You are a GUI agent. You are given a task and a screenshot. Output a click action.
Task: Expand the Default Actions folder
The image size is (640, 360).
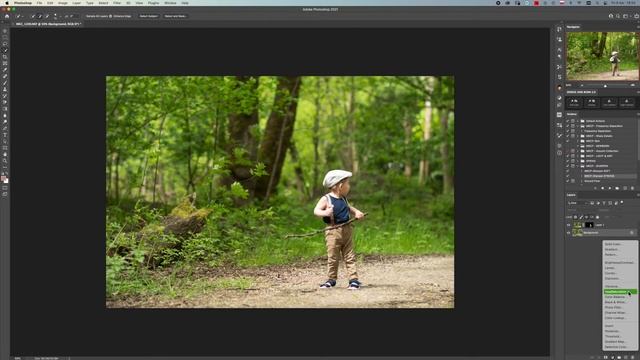pyautogui.click(x=578, y=121)
